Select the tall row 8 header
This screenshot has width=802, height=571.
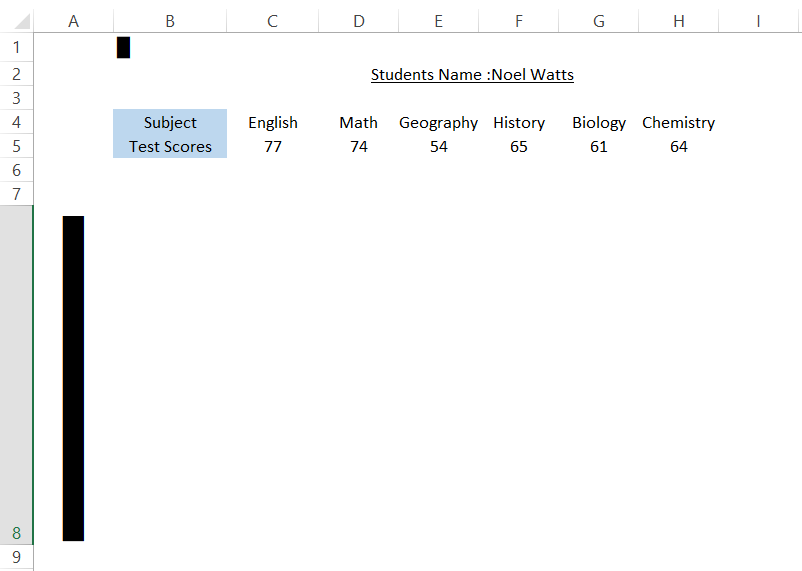coord(16,375)
